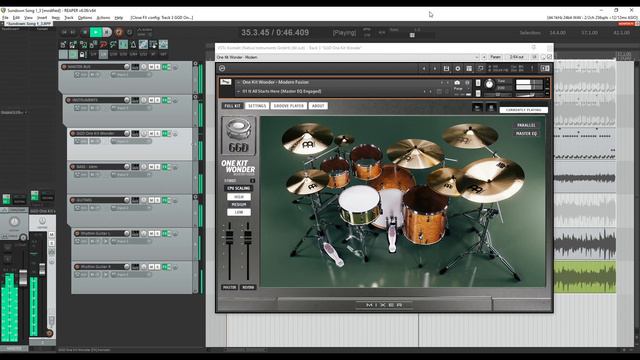Arm record on Rhythm Guitar R track
The image size is (640, 360).
pyautogui.click(x=77, y=267)
